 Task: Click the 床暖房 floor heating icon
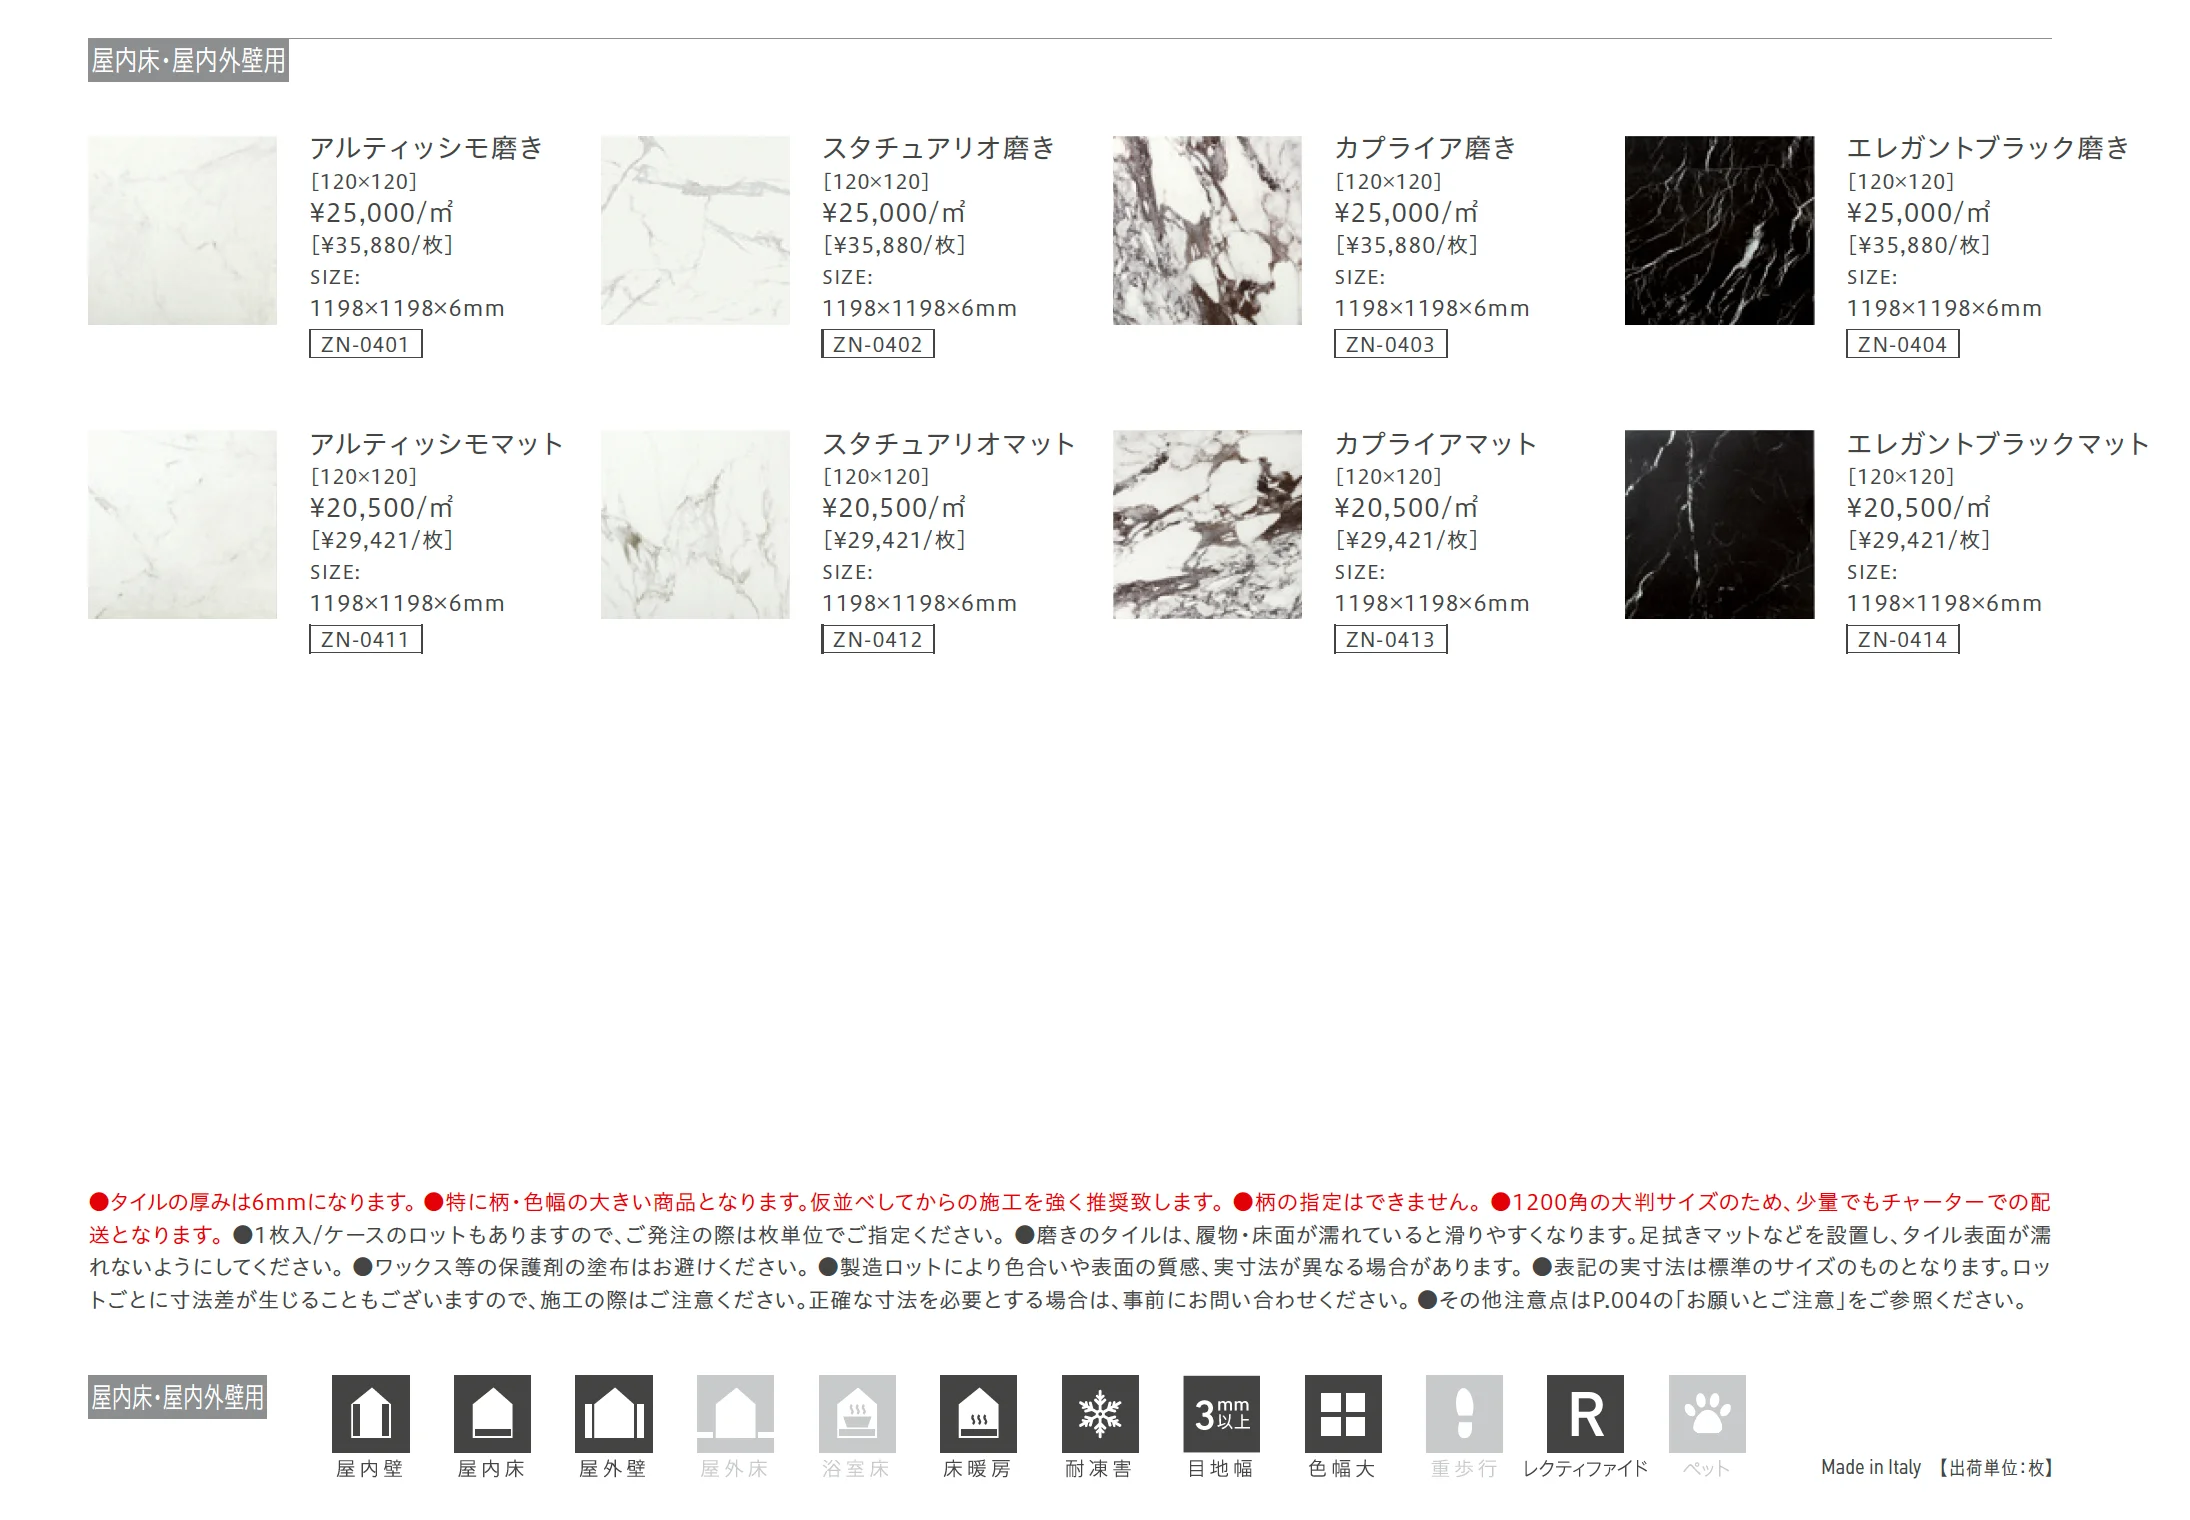[x=978, y=1413]
